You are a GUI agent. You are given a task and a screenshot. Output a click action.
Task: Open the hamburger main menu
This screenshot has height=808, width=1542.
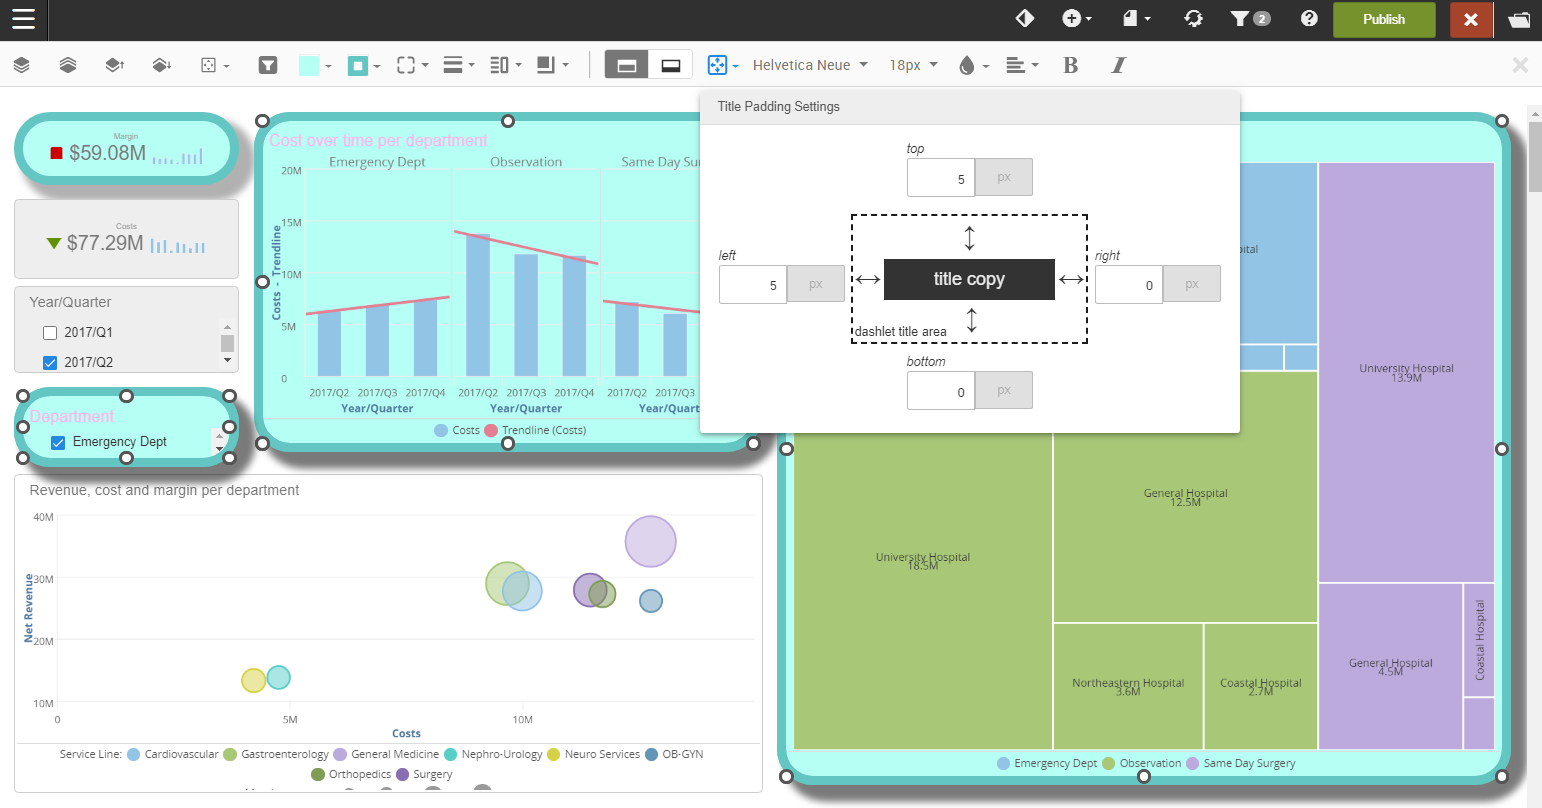pyautogui.click(x=23, y=19)
